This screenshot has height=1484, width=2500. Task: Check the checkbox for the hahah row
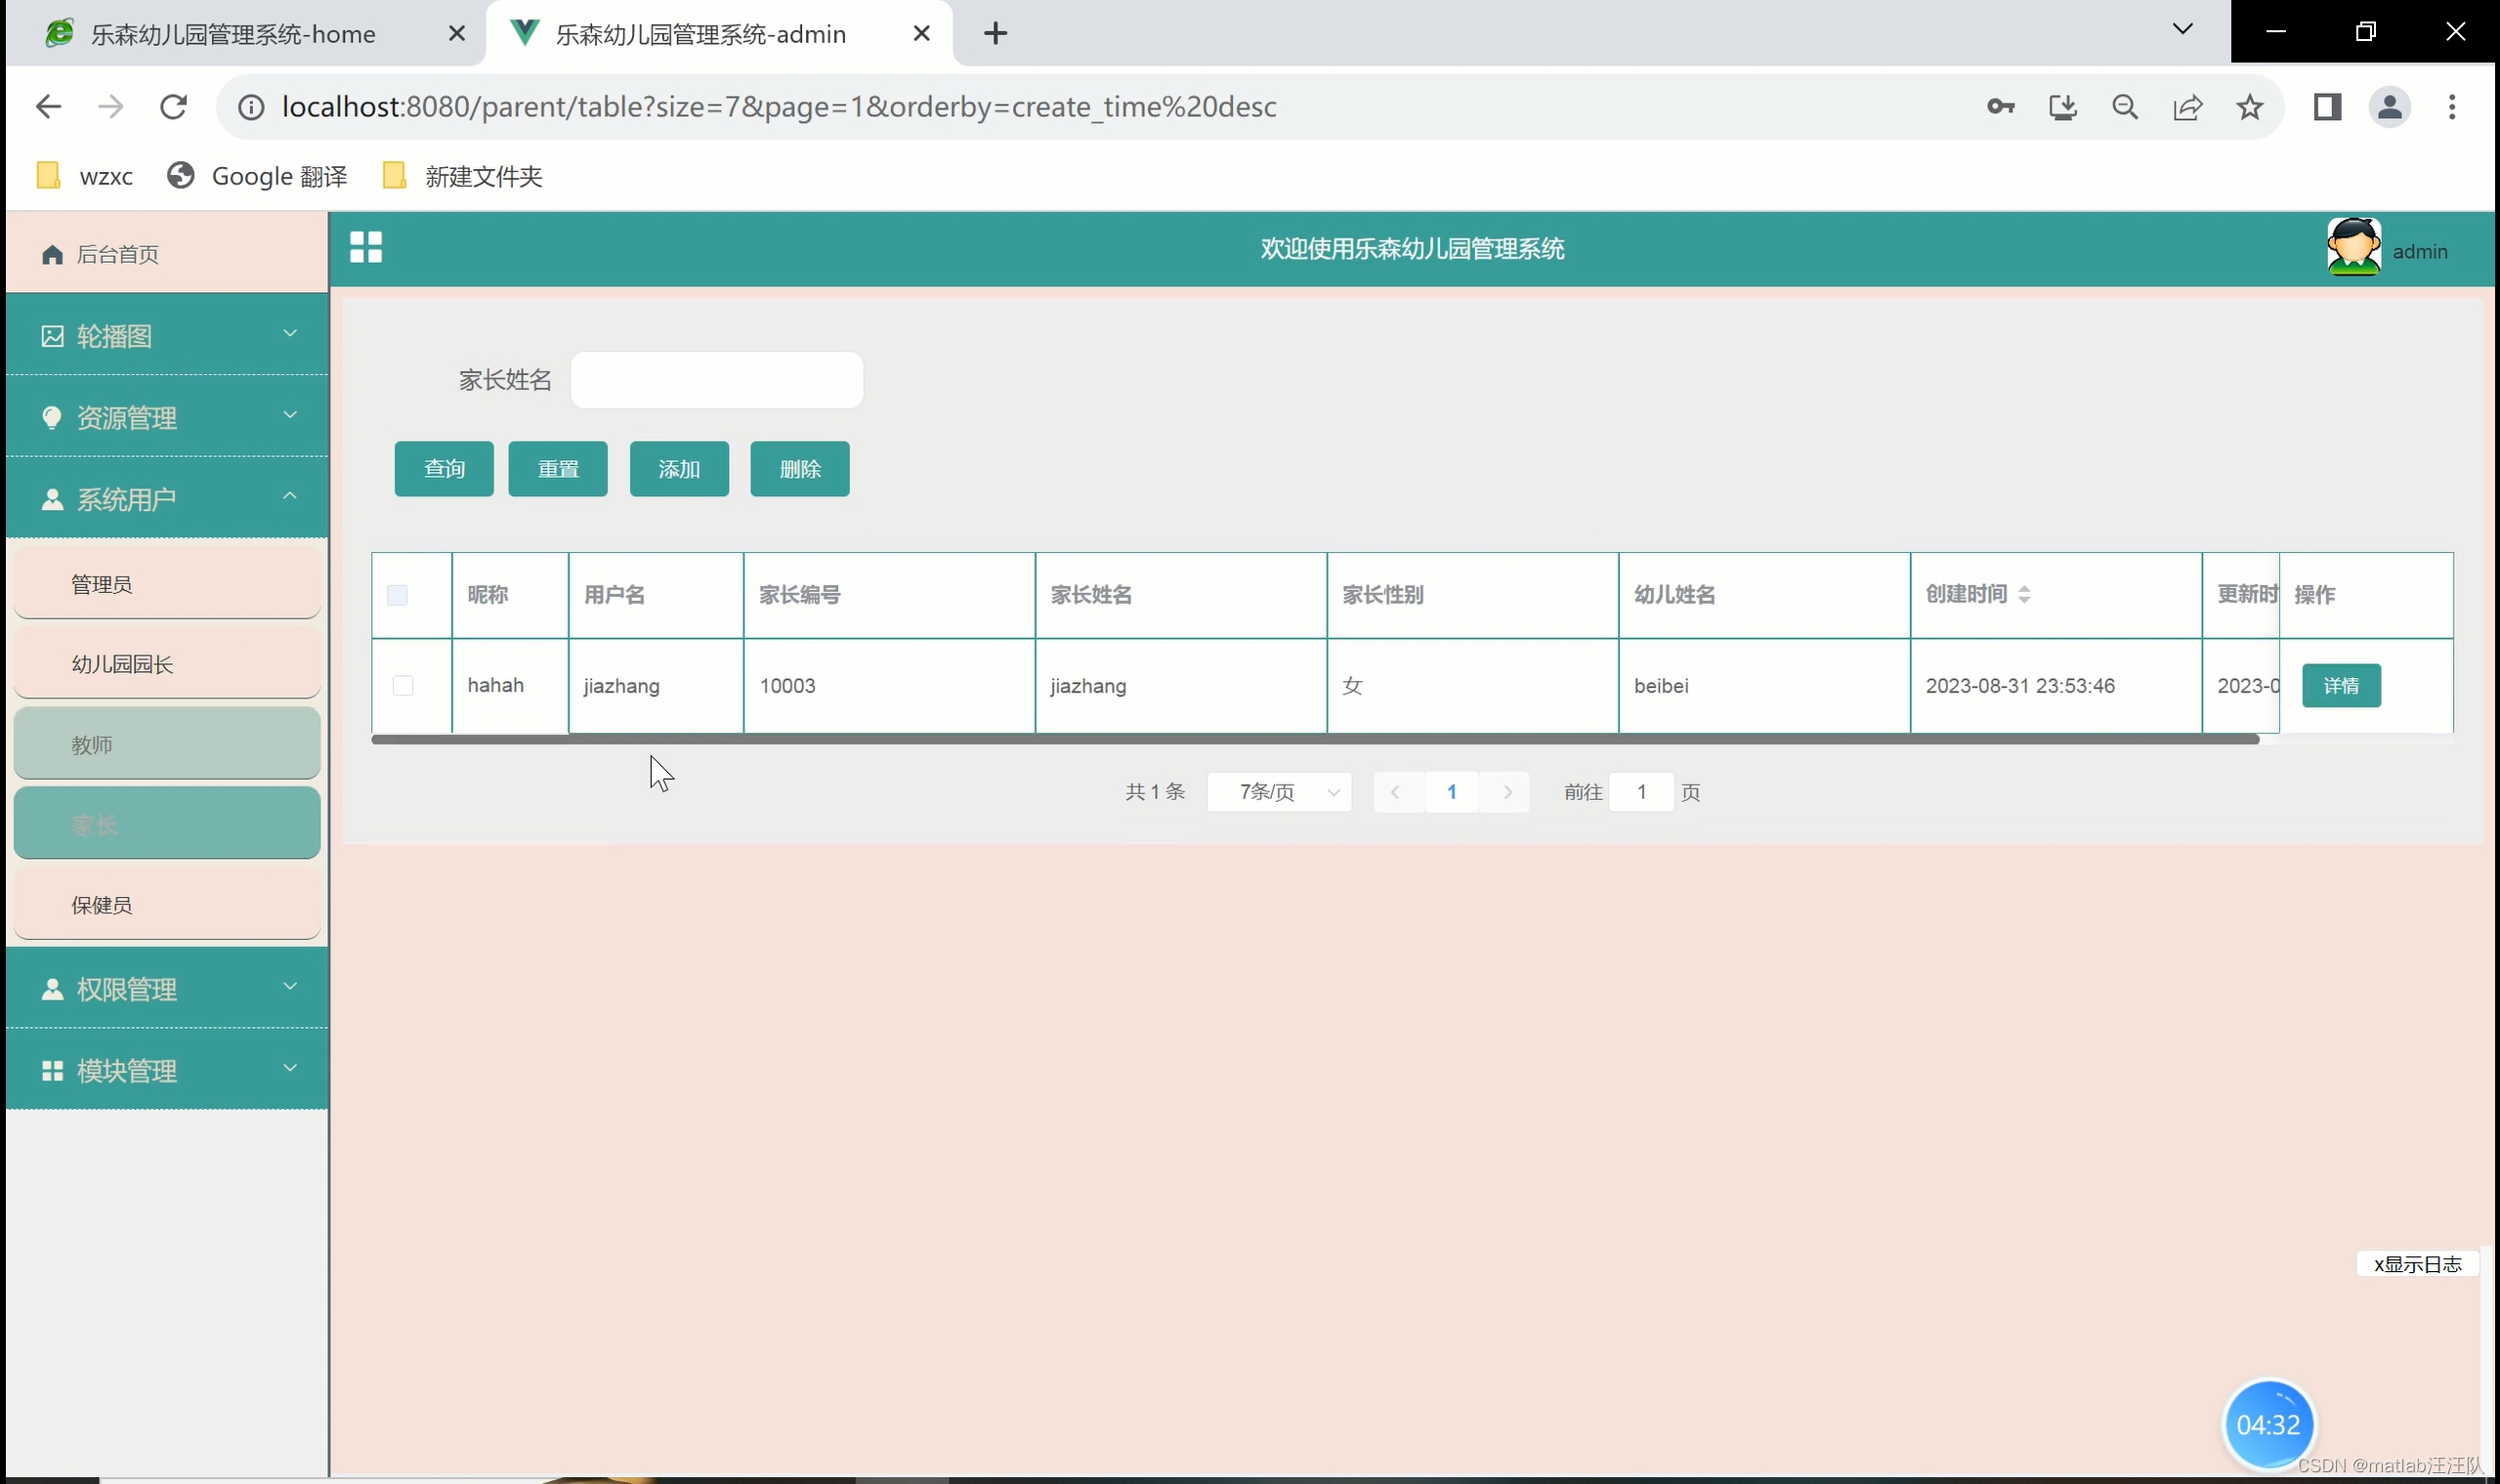click(403, 685)
